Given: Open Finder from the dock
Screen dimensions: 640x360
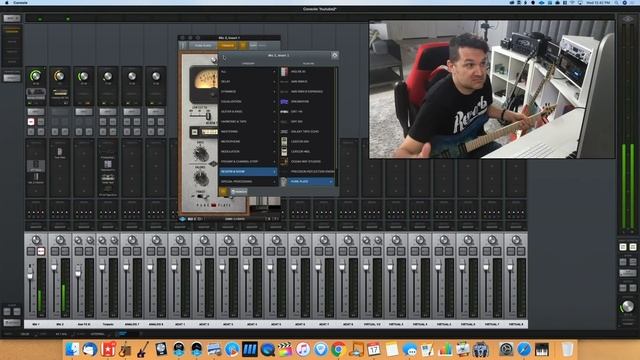Looking at the screenshot, I should coord(73,349).
